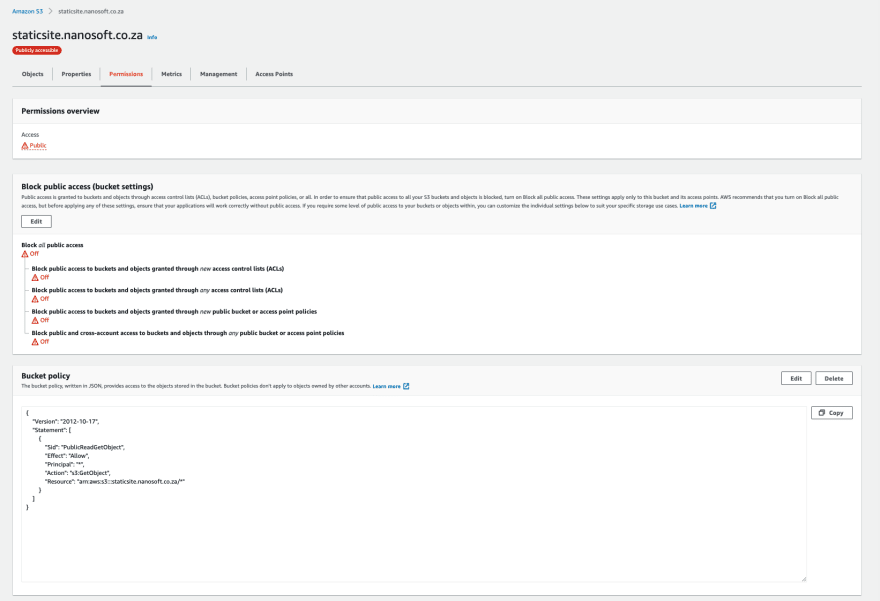Open Learn more link under Bucket policy
Image resolution: width=880 pixels, height=601 pixels.
click(x=387, y=386)
